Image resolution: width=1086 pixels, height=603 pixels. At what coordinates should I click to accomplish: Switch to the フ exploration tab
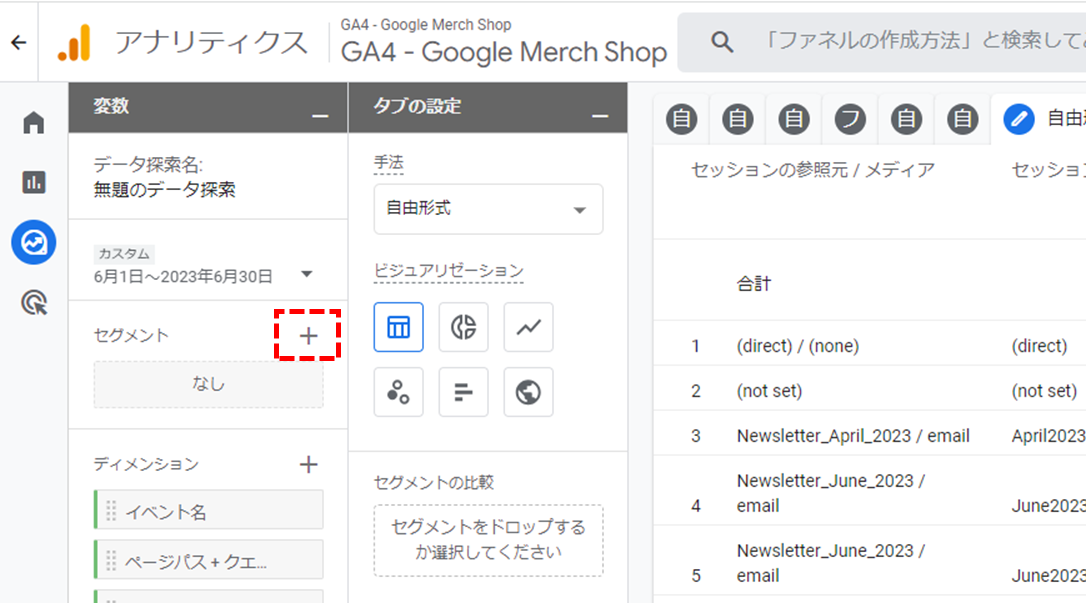pos(850,119)
